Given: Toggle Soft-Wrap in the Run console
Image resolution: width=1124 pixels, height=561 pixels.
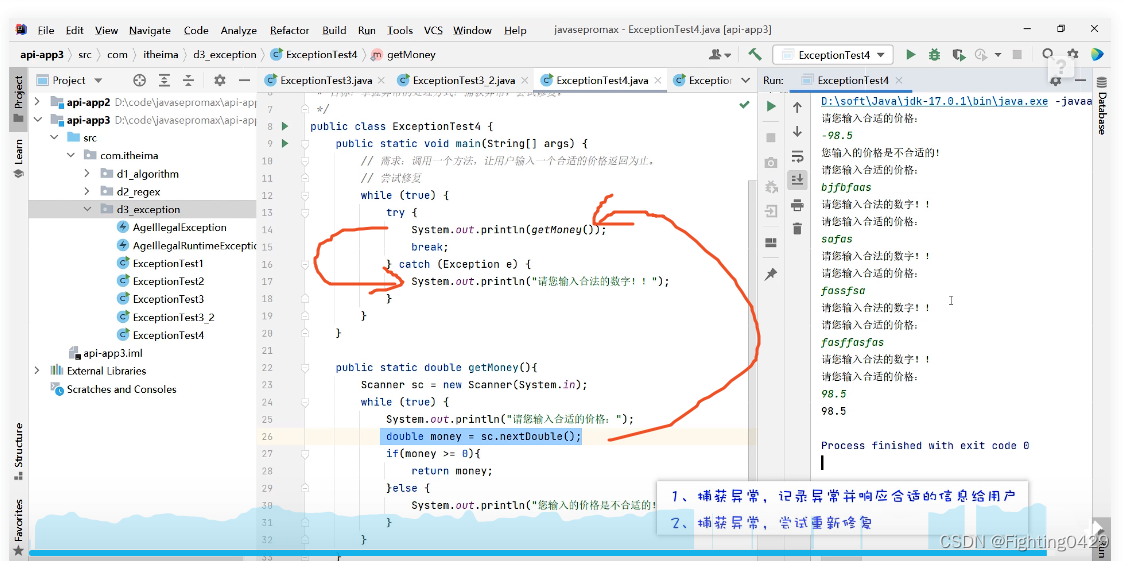Looking at the screenshot, I should tap(797, 156).
